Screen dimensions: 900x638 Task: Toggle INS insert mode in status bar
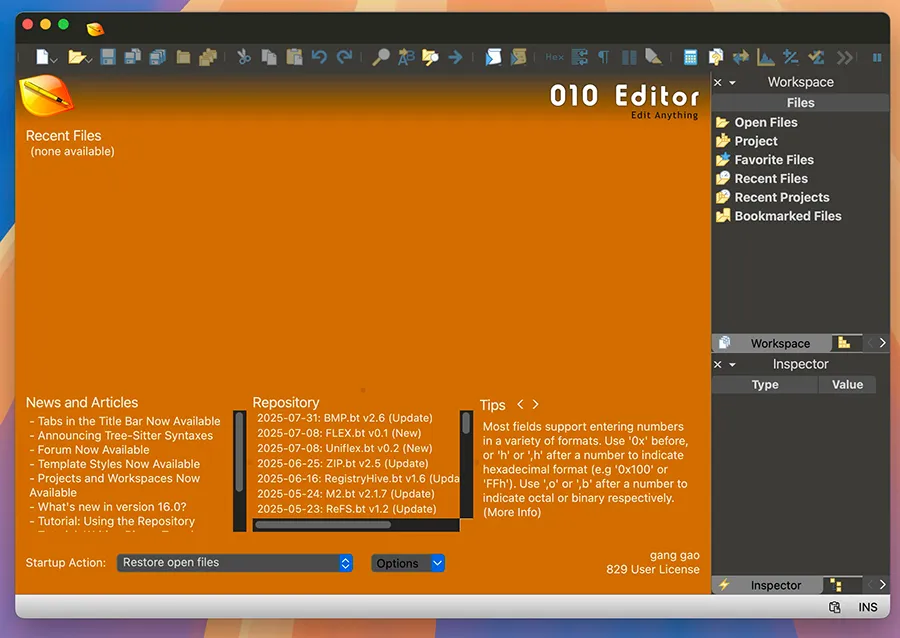tap(867, 607)
